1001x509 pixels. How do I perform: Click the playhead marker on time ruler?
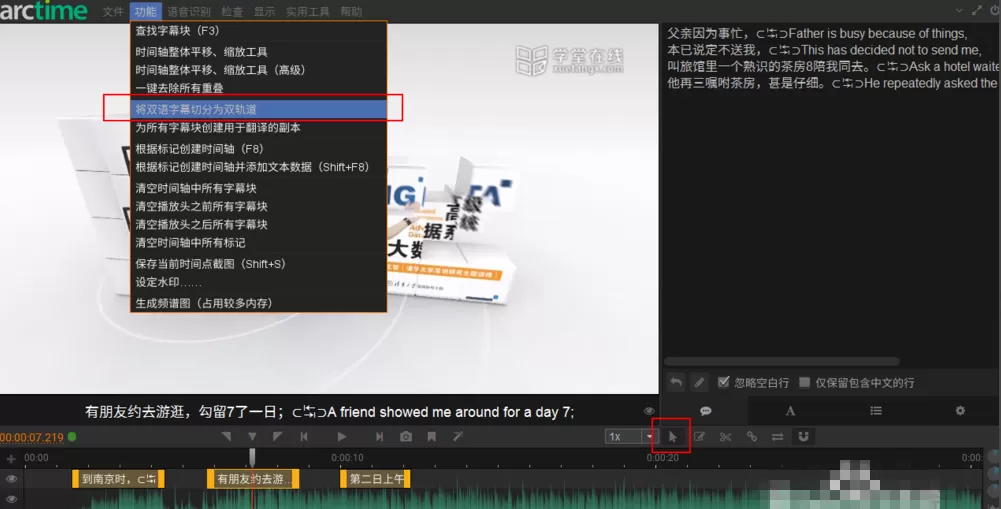[x=252, y=457]
